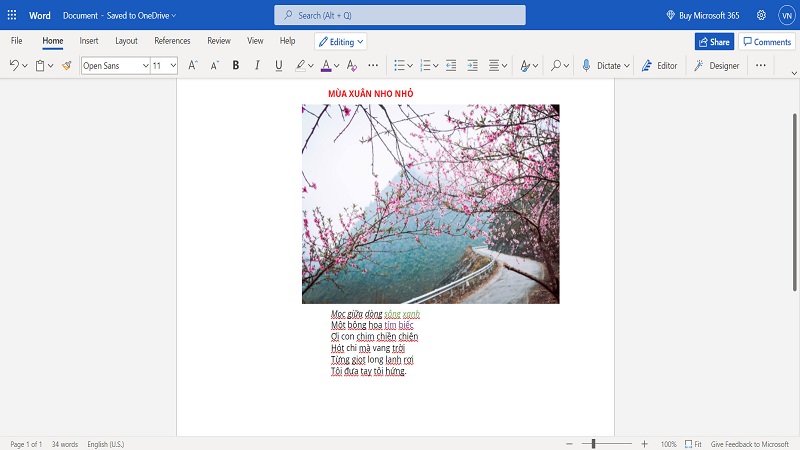Apply a numbered list
The height and width of the screenshot is (450, 800).
(x=425, y=65)
